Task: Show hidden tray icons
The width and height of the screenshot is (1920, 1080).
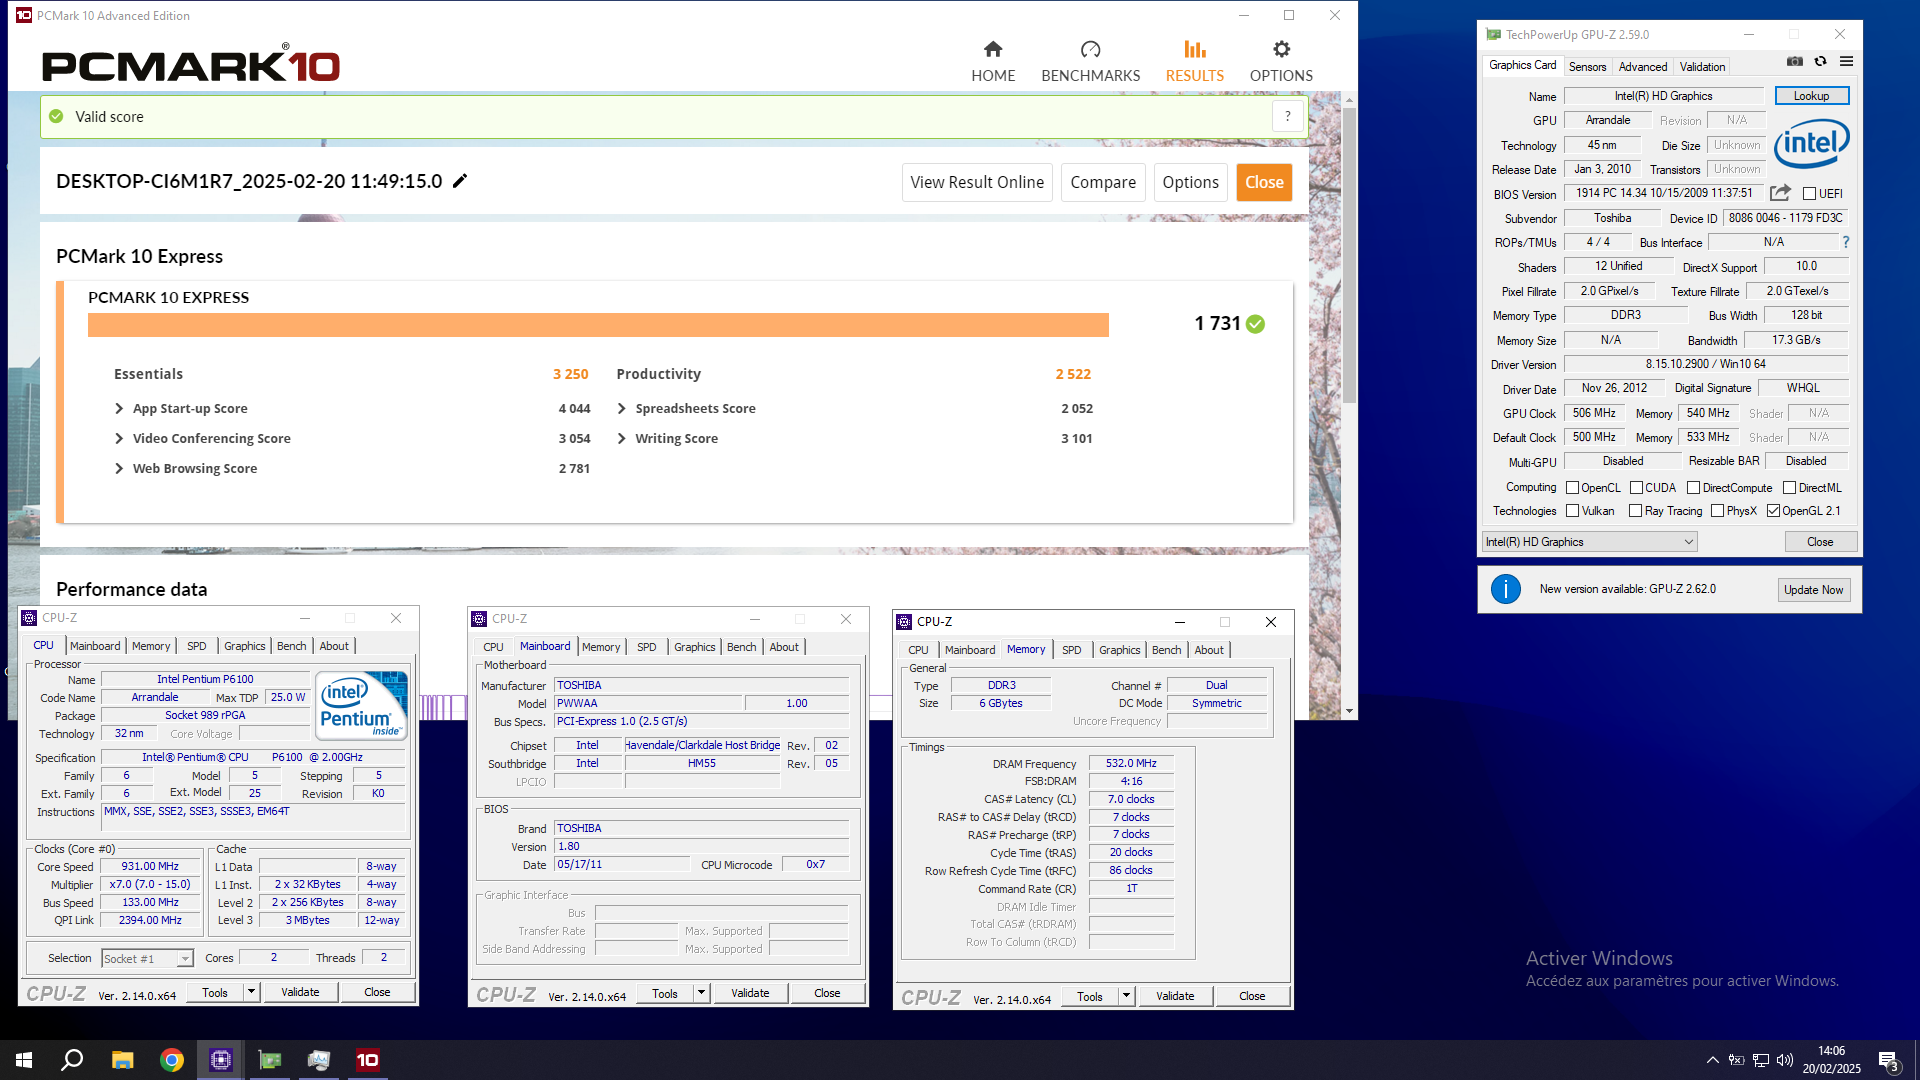Action: [1713, 1060]
